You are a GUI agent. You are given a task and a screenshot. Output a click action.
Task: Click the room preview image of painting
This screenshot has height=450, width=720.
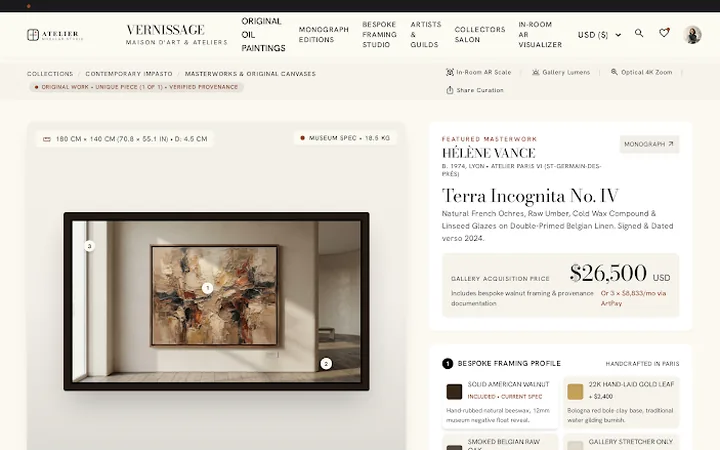click(216, 301)
